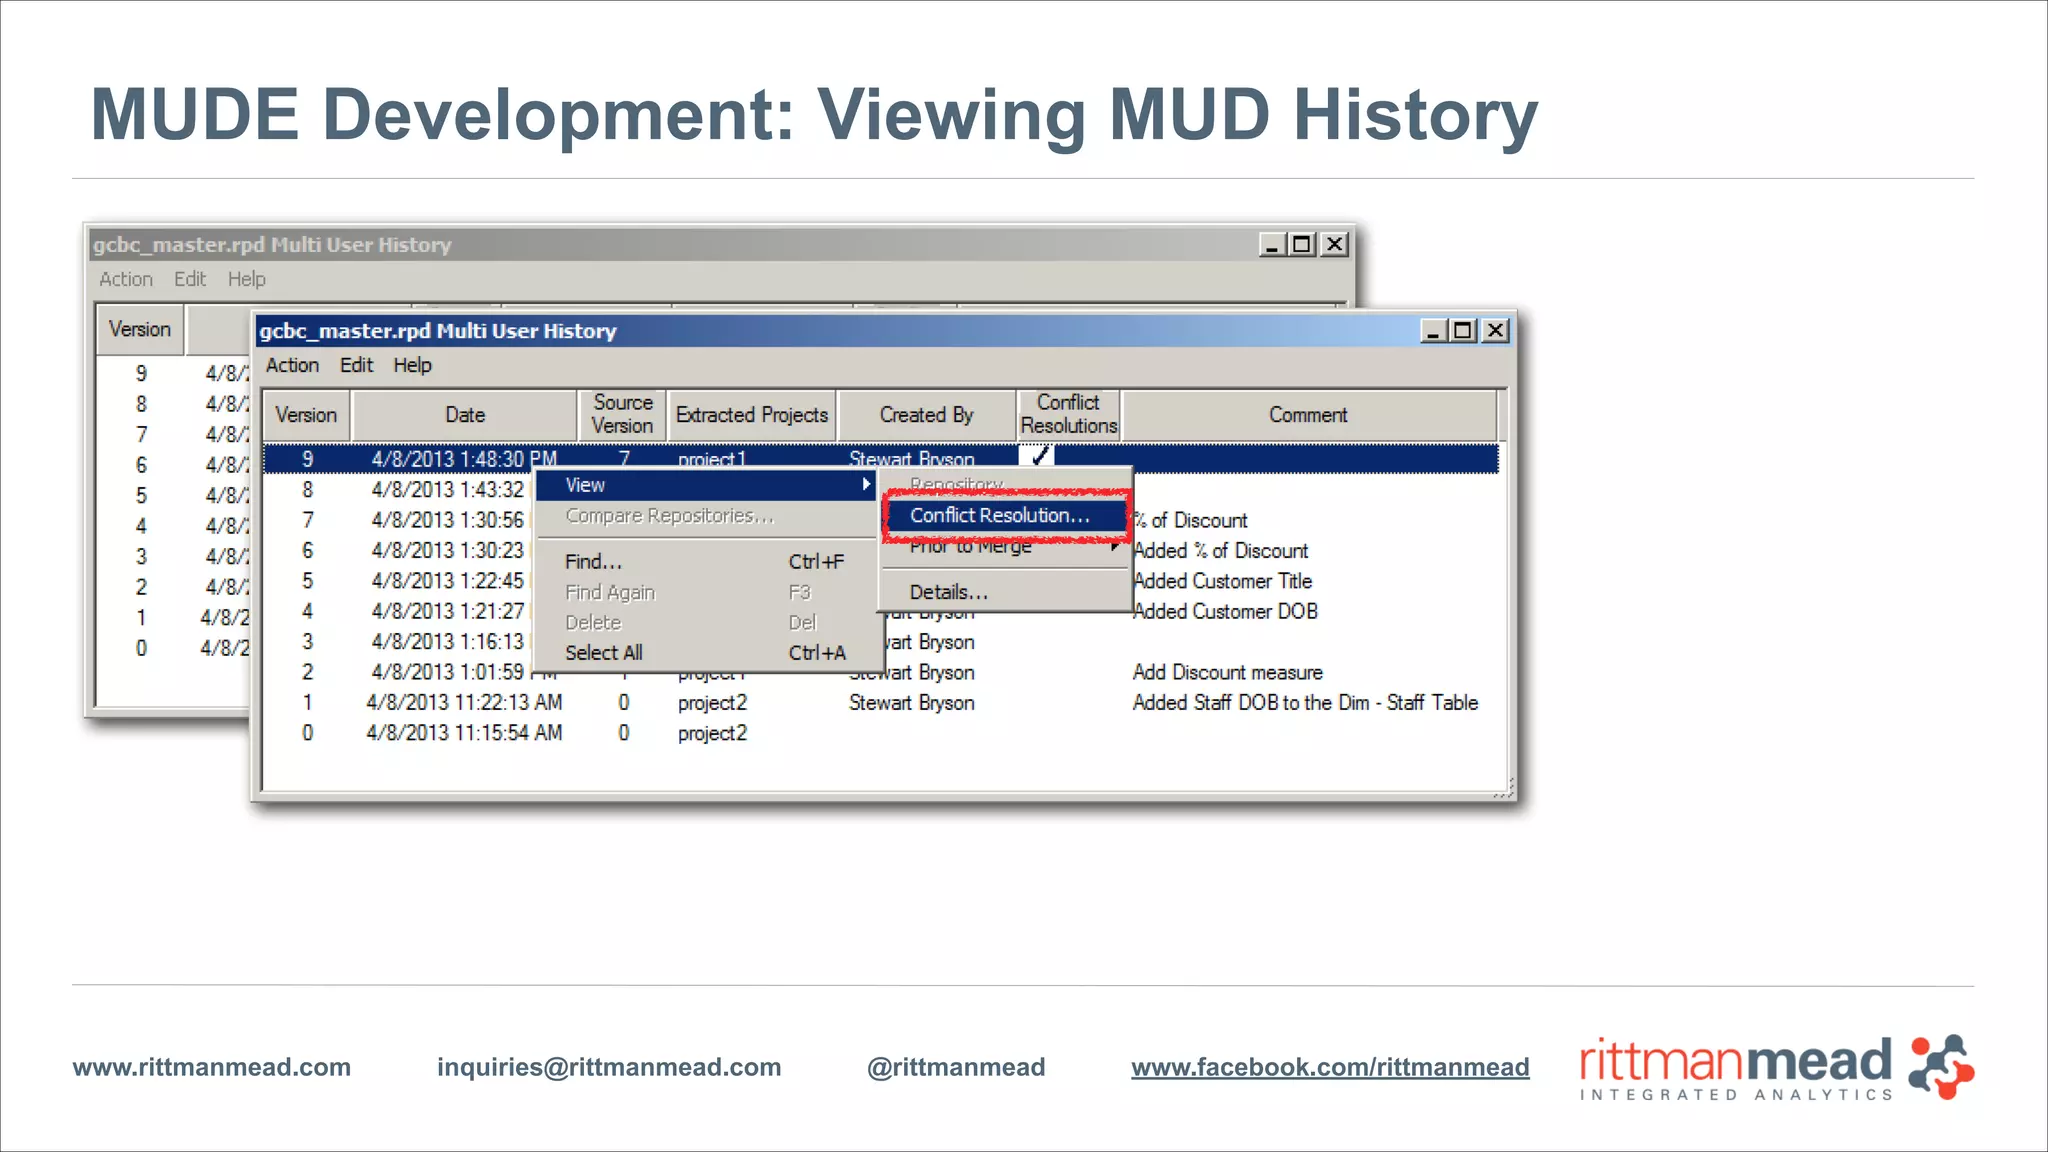2048x1152 pixels.
Task: Choose Select All in context menu
Action: 603,653
